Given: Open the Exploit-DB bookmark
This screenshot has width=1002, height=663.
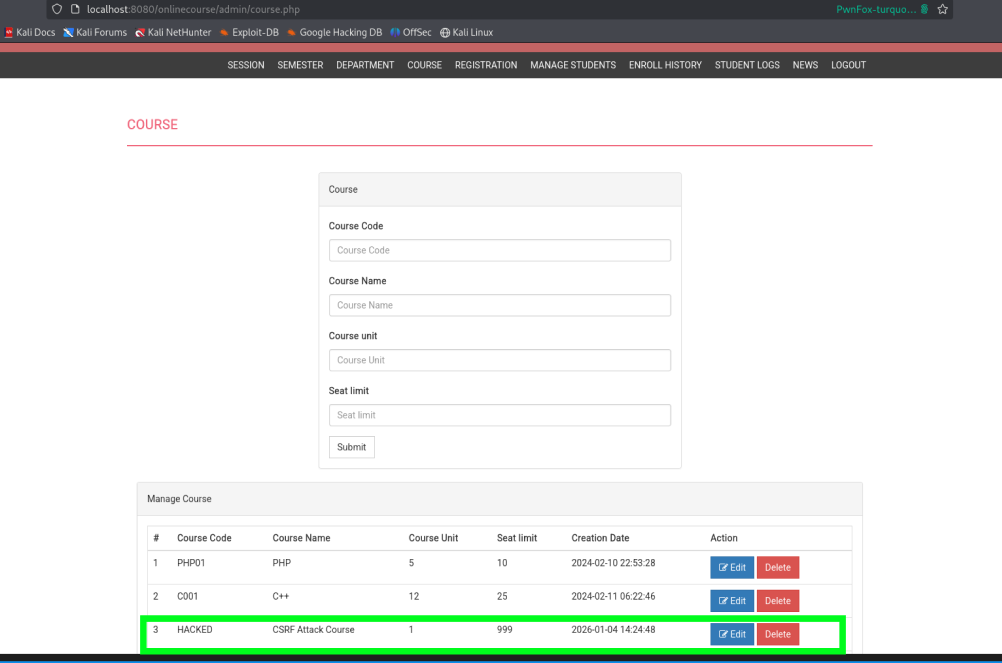Looking at the screenshot, I should pyautogui.click(x=249, y=33).
